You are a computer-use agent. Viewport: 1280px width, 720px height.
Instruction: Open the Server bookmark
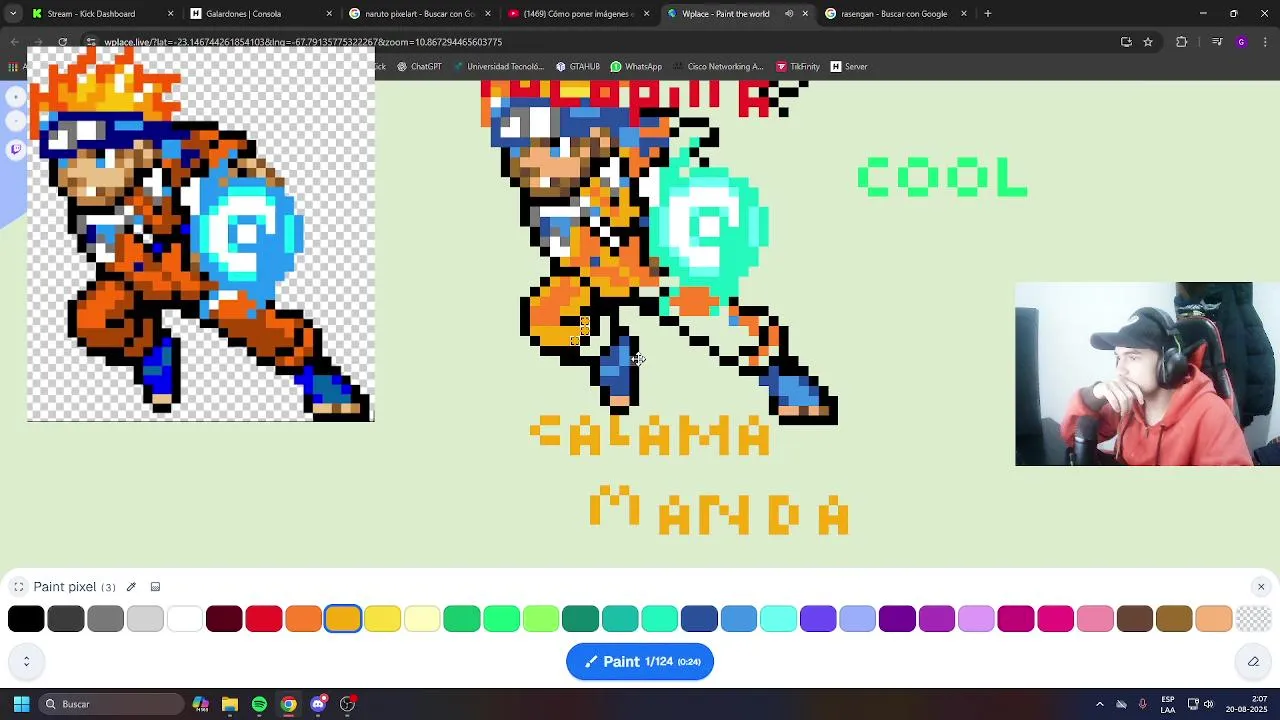tap(849, 67)
